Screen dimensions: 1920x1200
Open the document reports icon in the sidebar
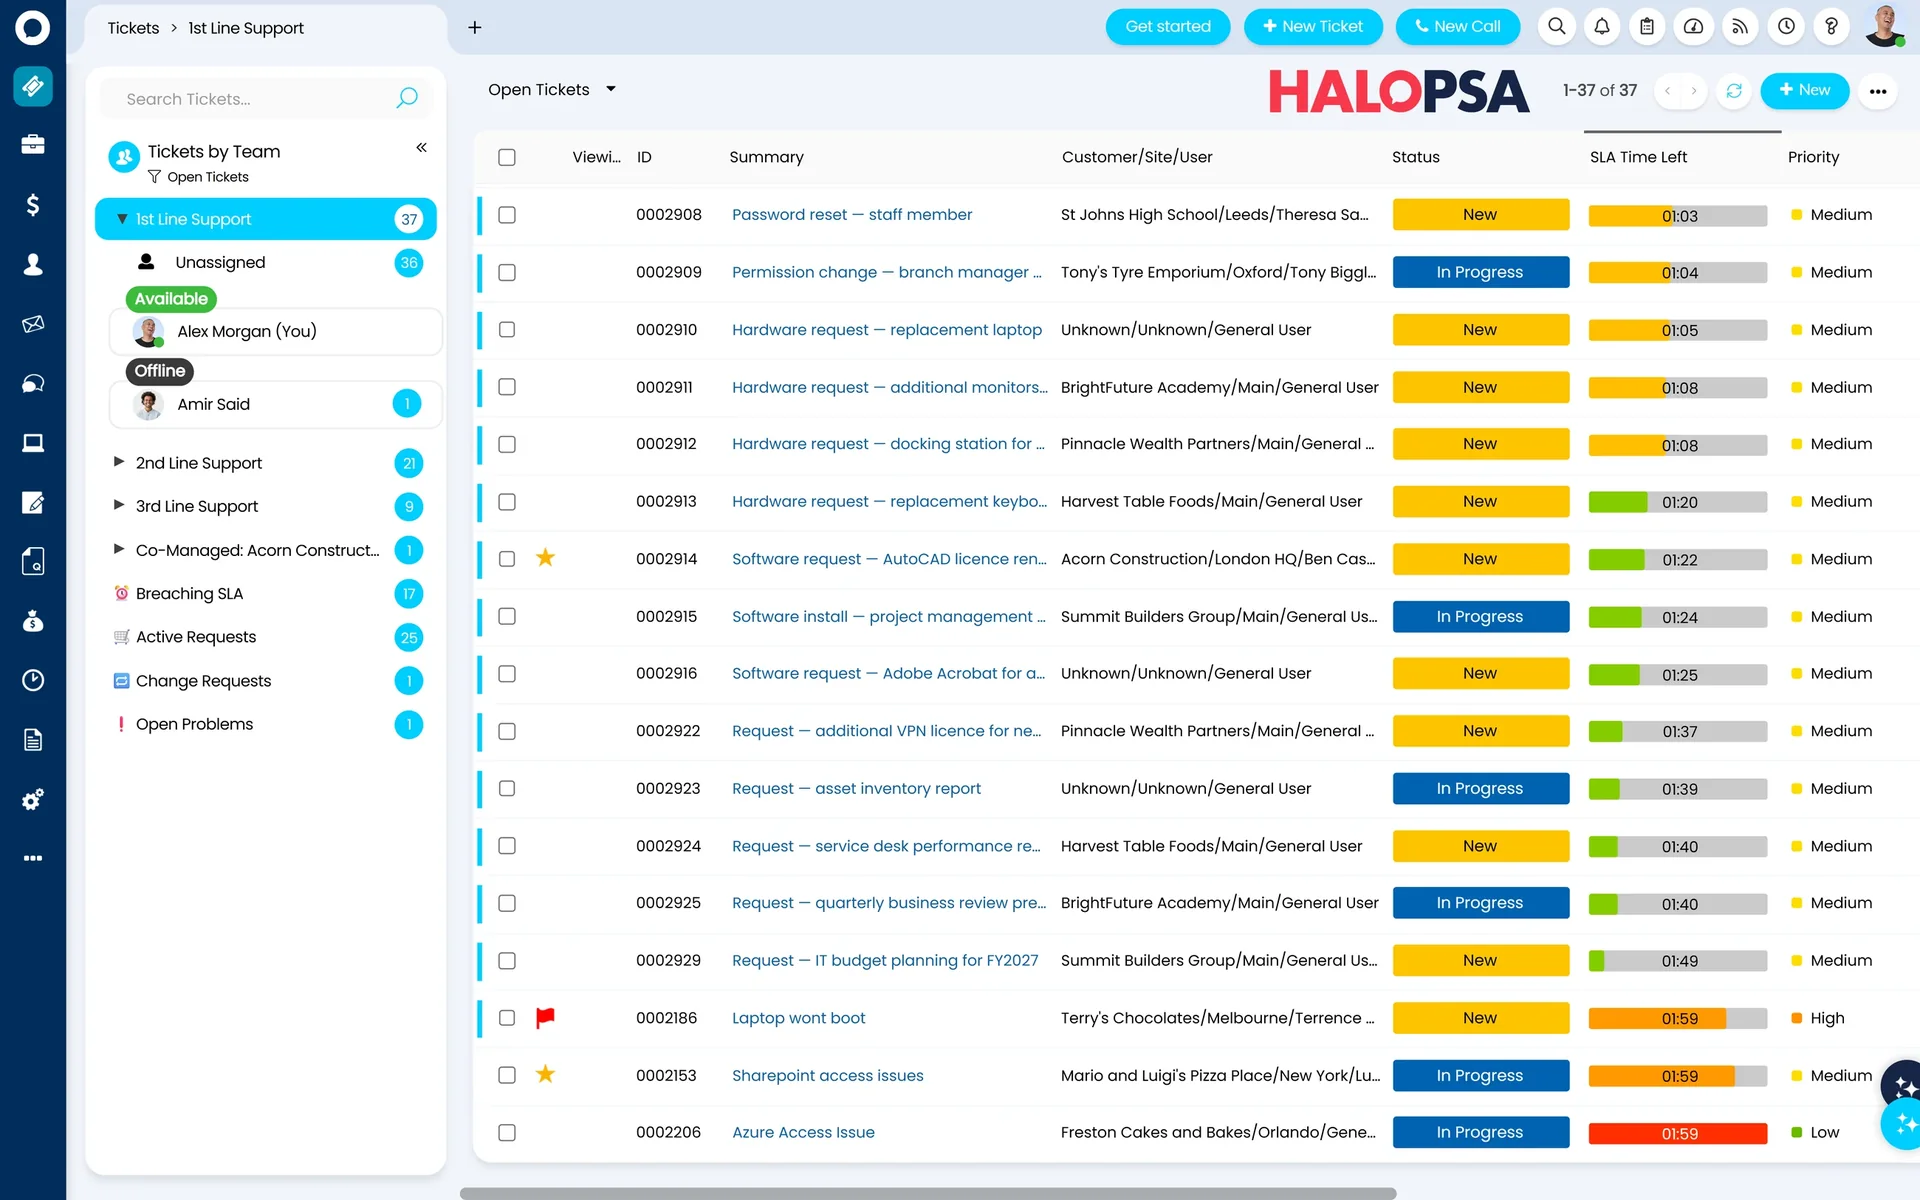(x=33, y=740)
